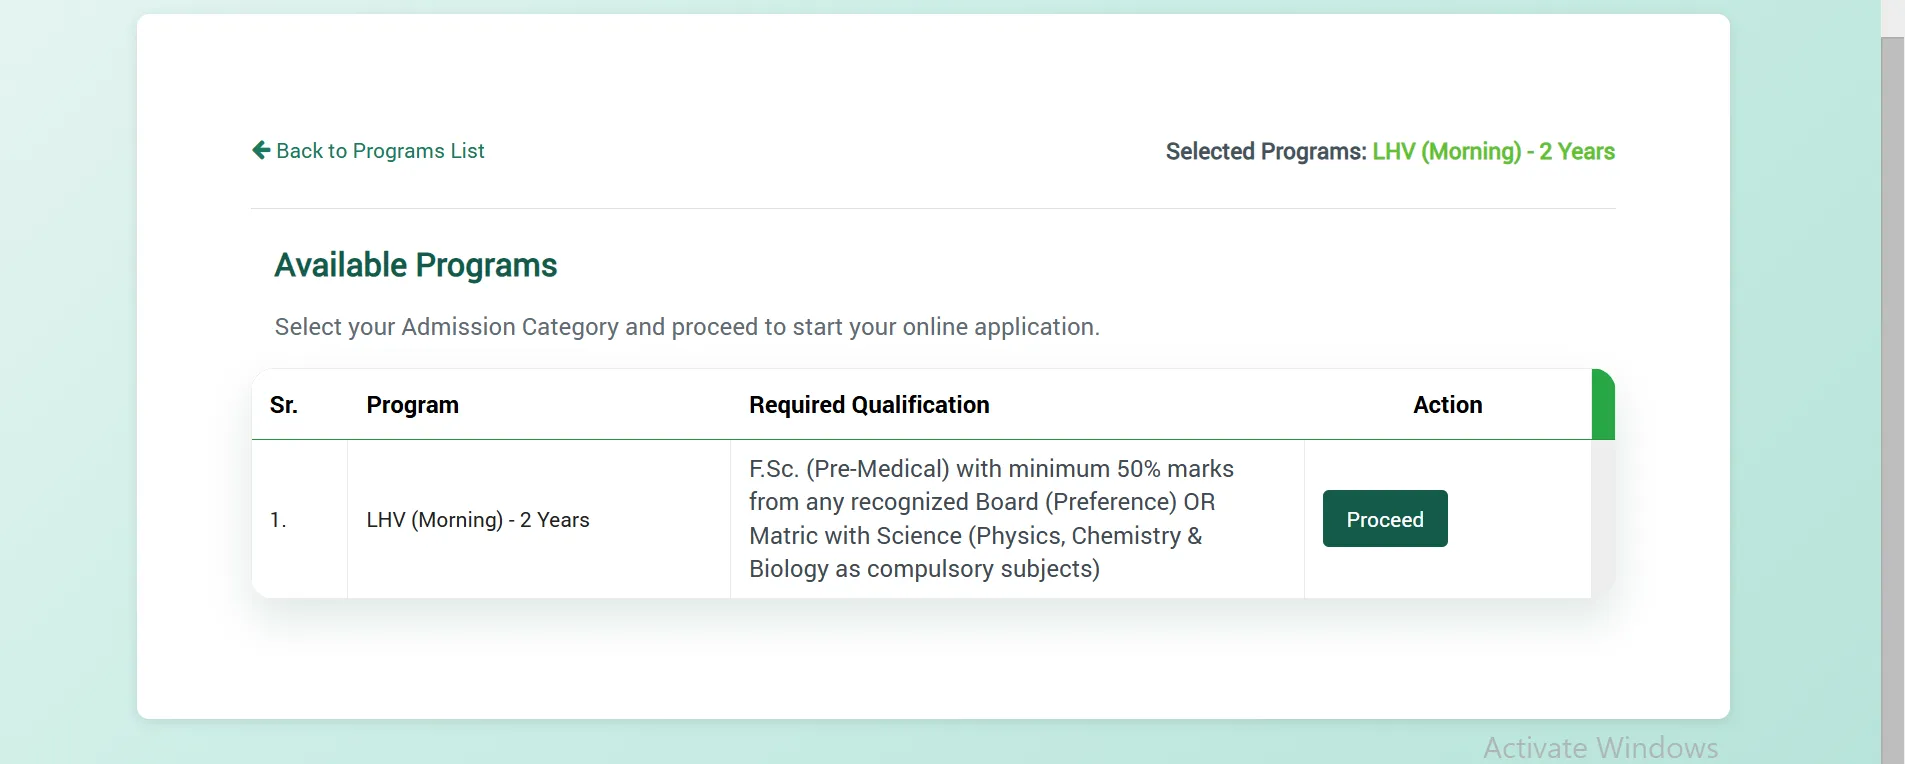Click the selected program LHV (Morning) - 2 Years text
The image size is (1905, 764).
click(x=1493, y=151)
